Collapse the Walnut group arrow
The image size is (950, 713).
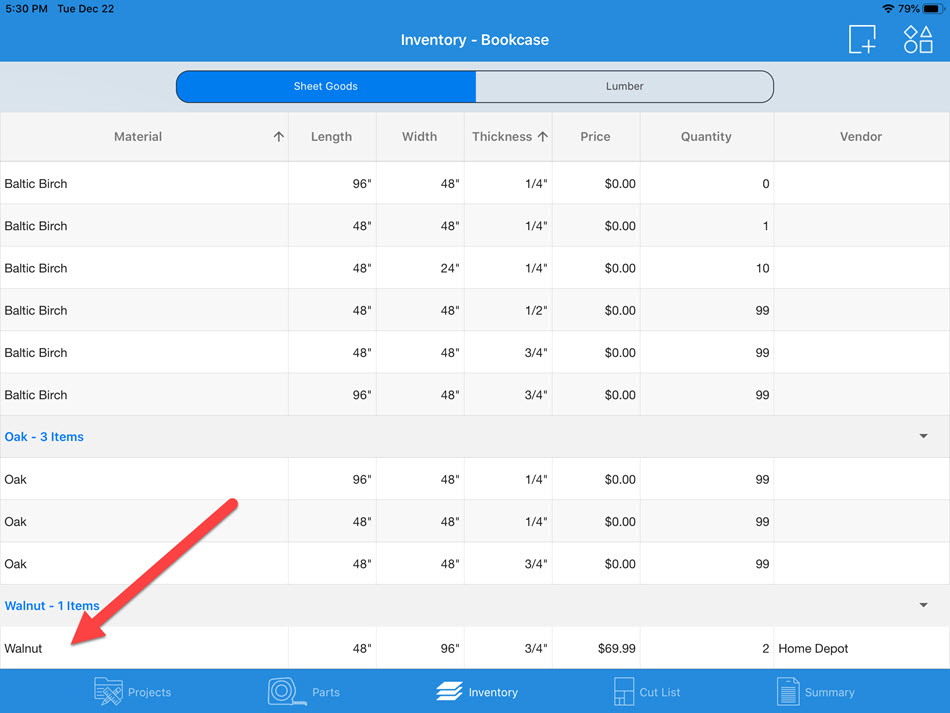923,605
